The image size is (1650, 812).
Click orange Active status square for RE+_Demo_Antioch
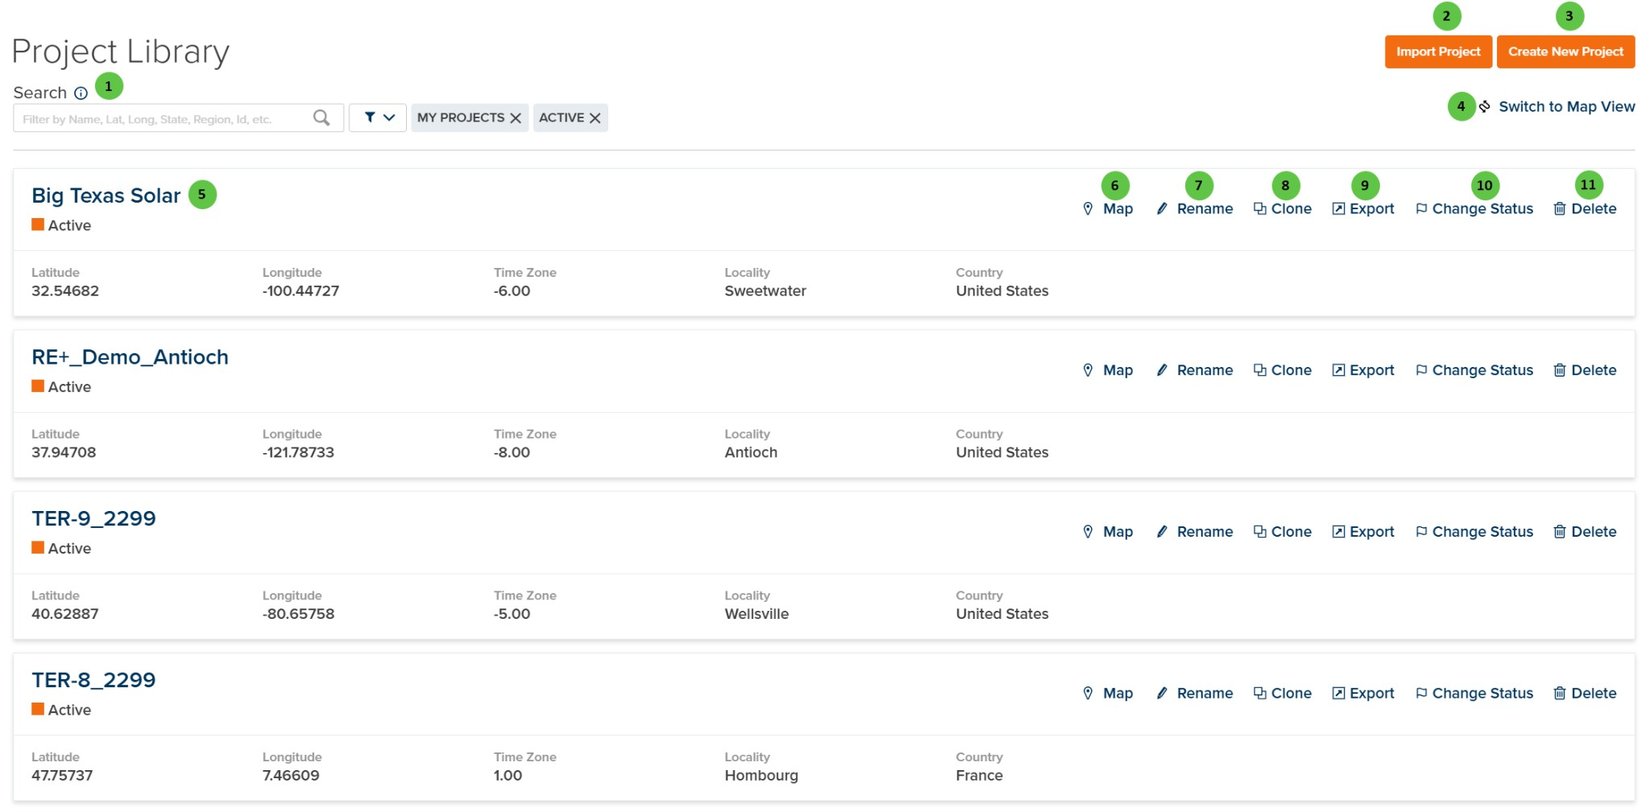coord(38,386)
